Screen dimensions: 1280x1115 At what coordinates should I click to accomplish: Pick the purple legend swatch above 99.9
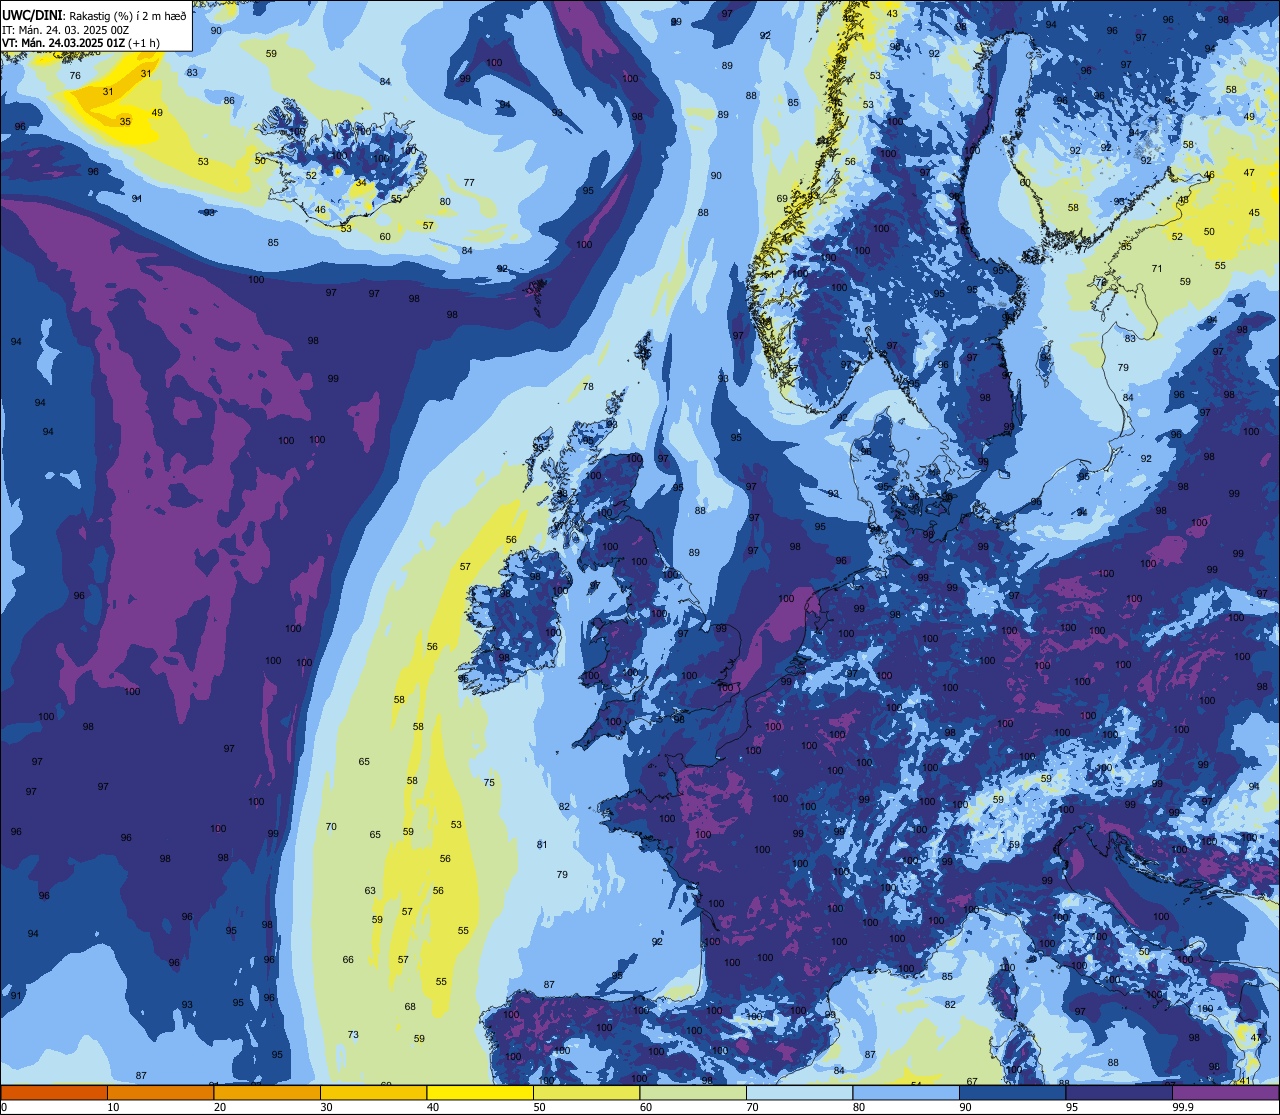(1226, 1092)
